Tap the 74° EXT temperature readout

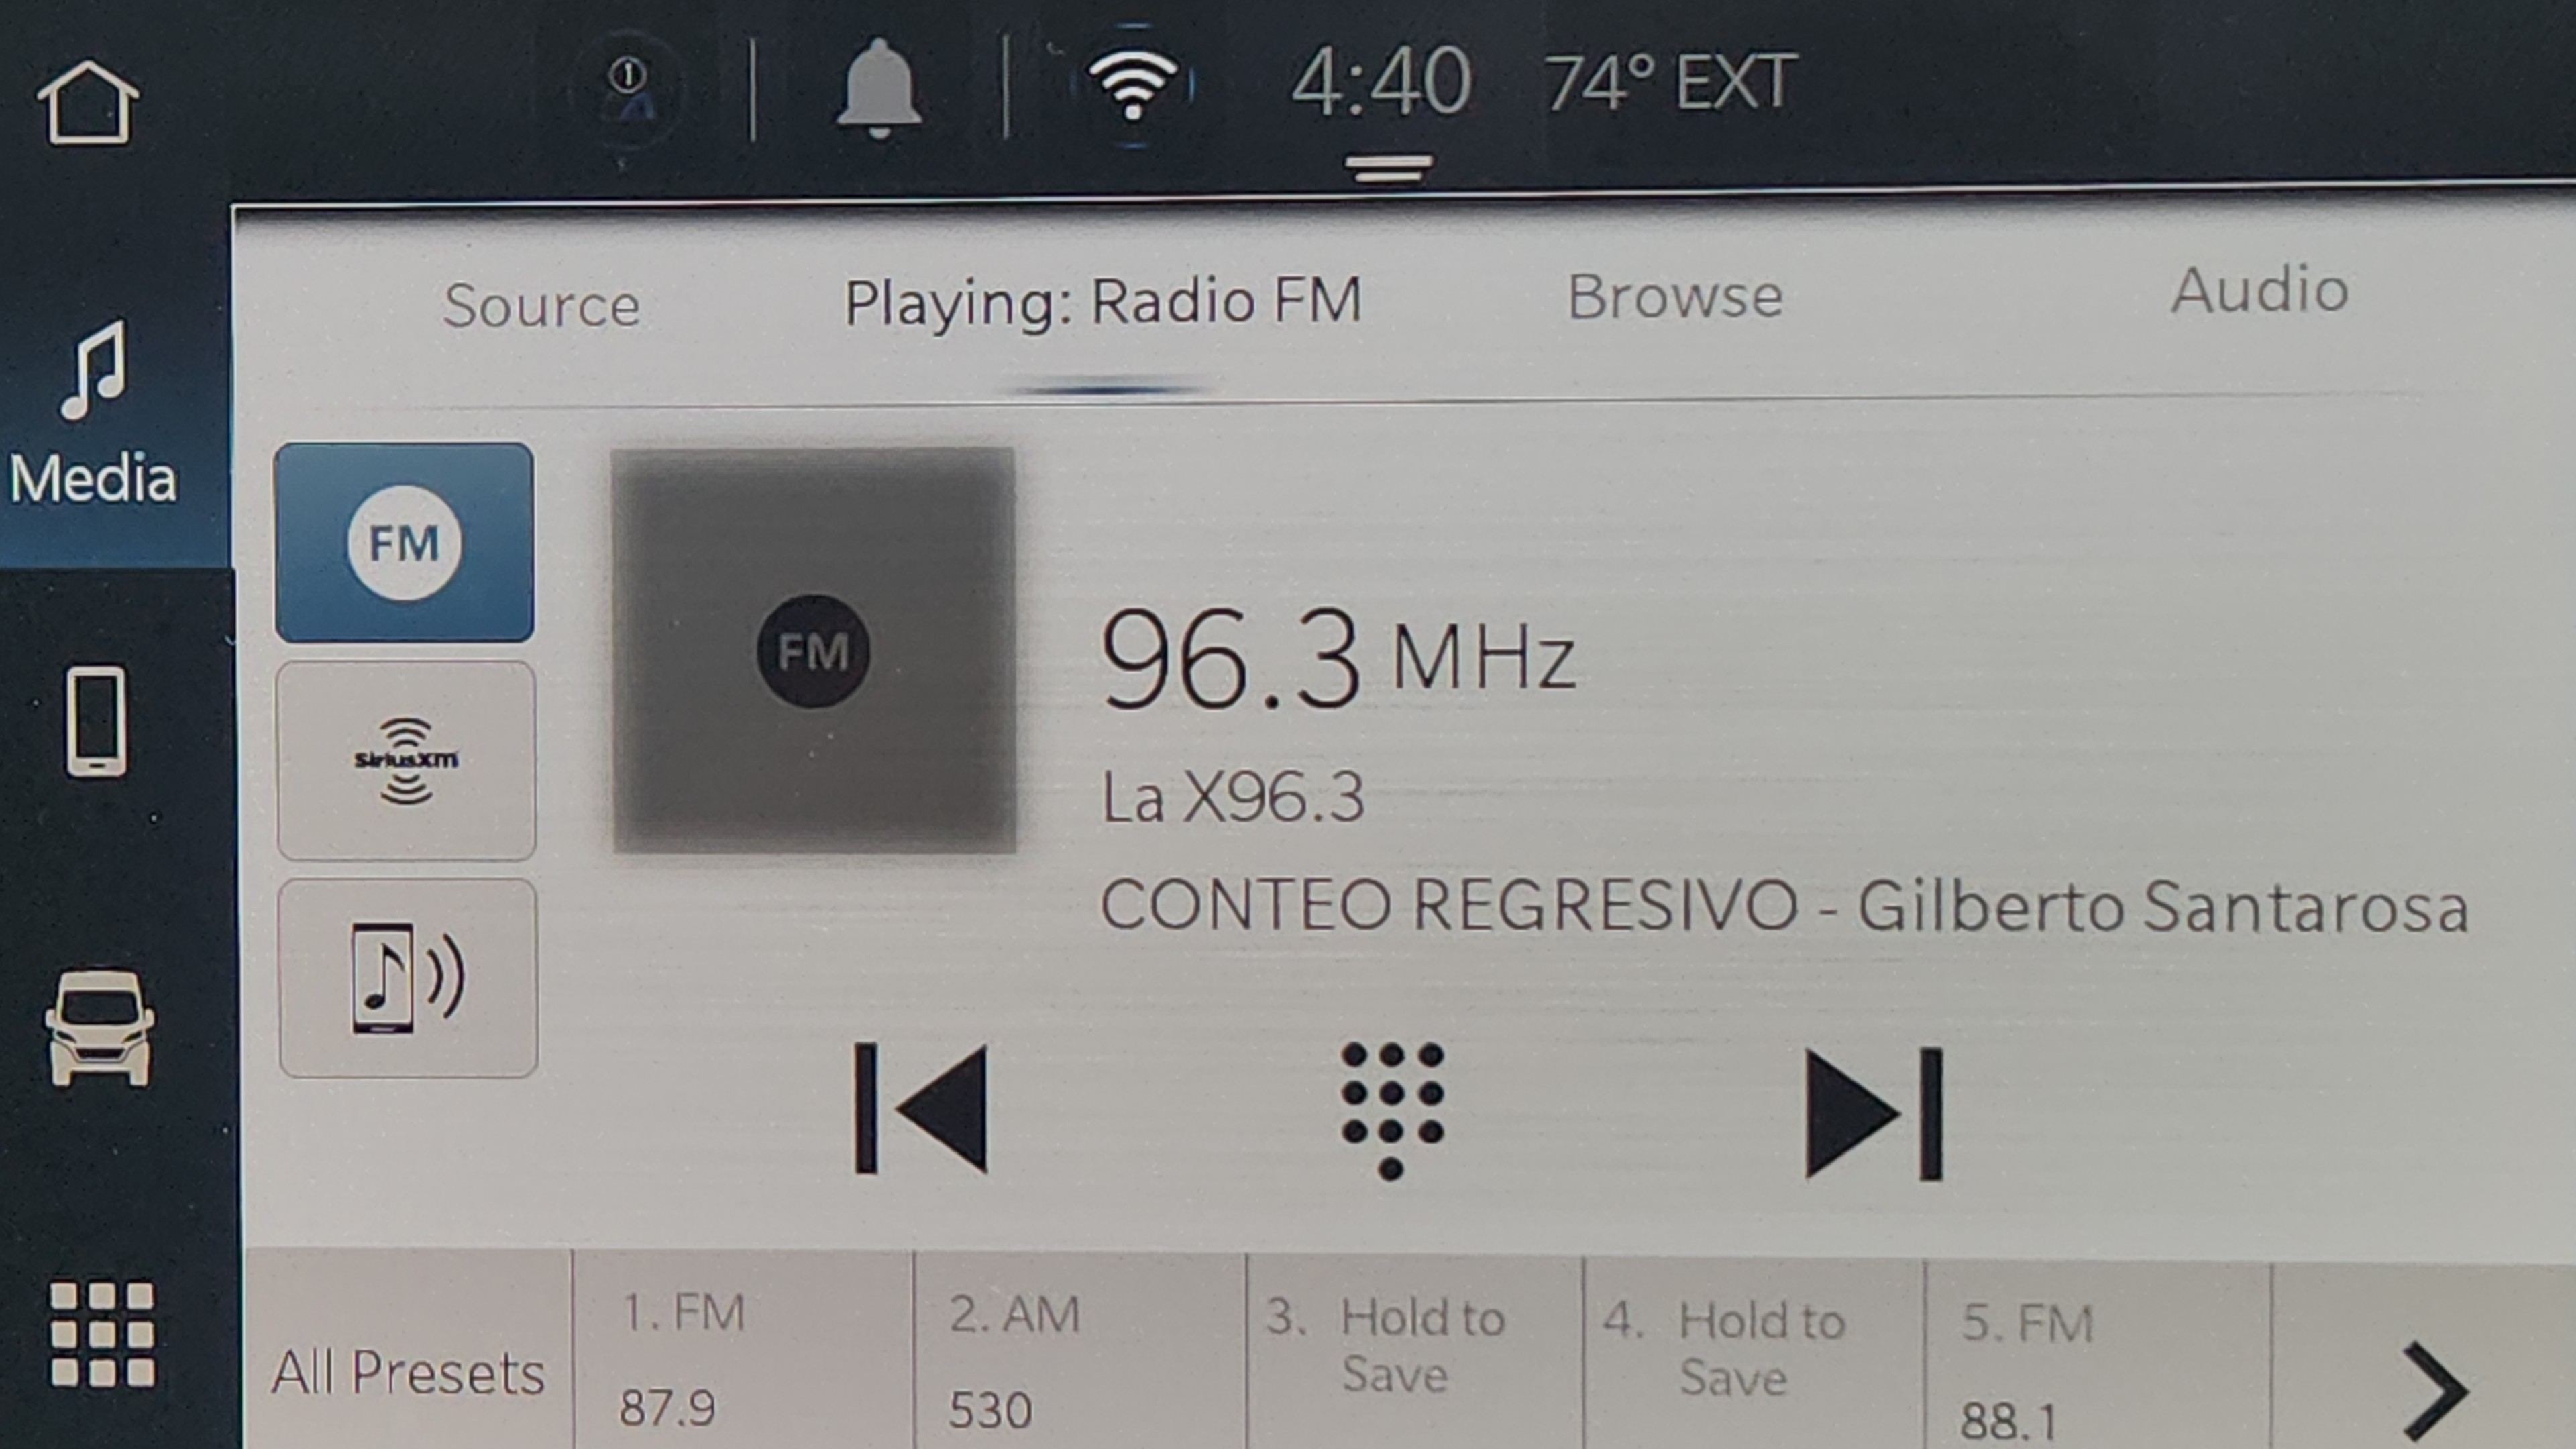pyautogui.click(x=1671, y=82)
